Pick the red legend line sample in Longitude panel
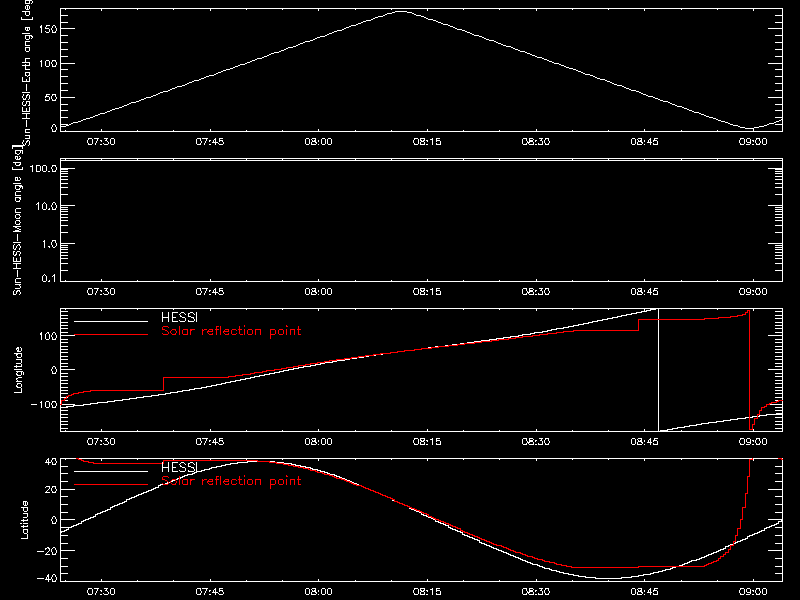This screenshot has height=600, width=800. [x=111, y=335]
